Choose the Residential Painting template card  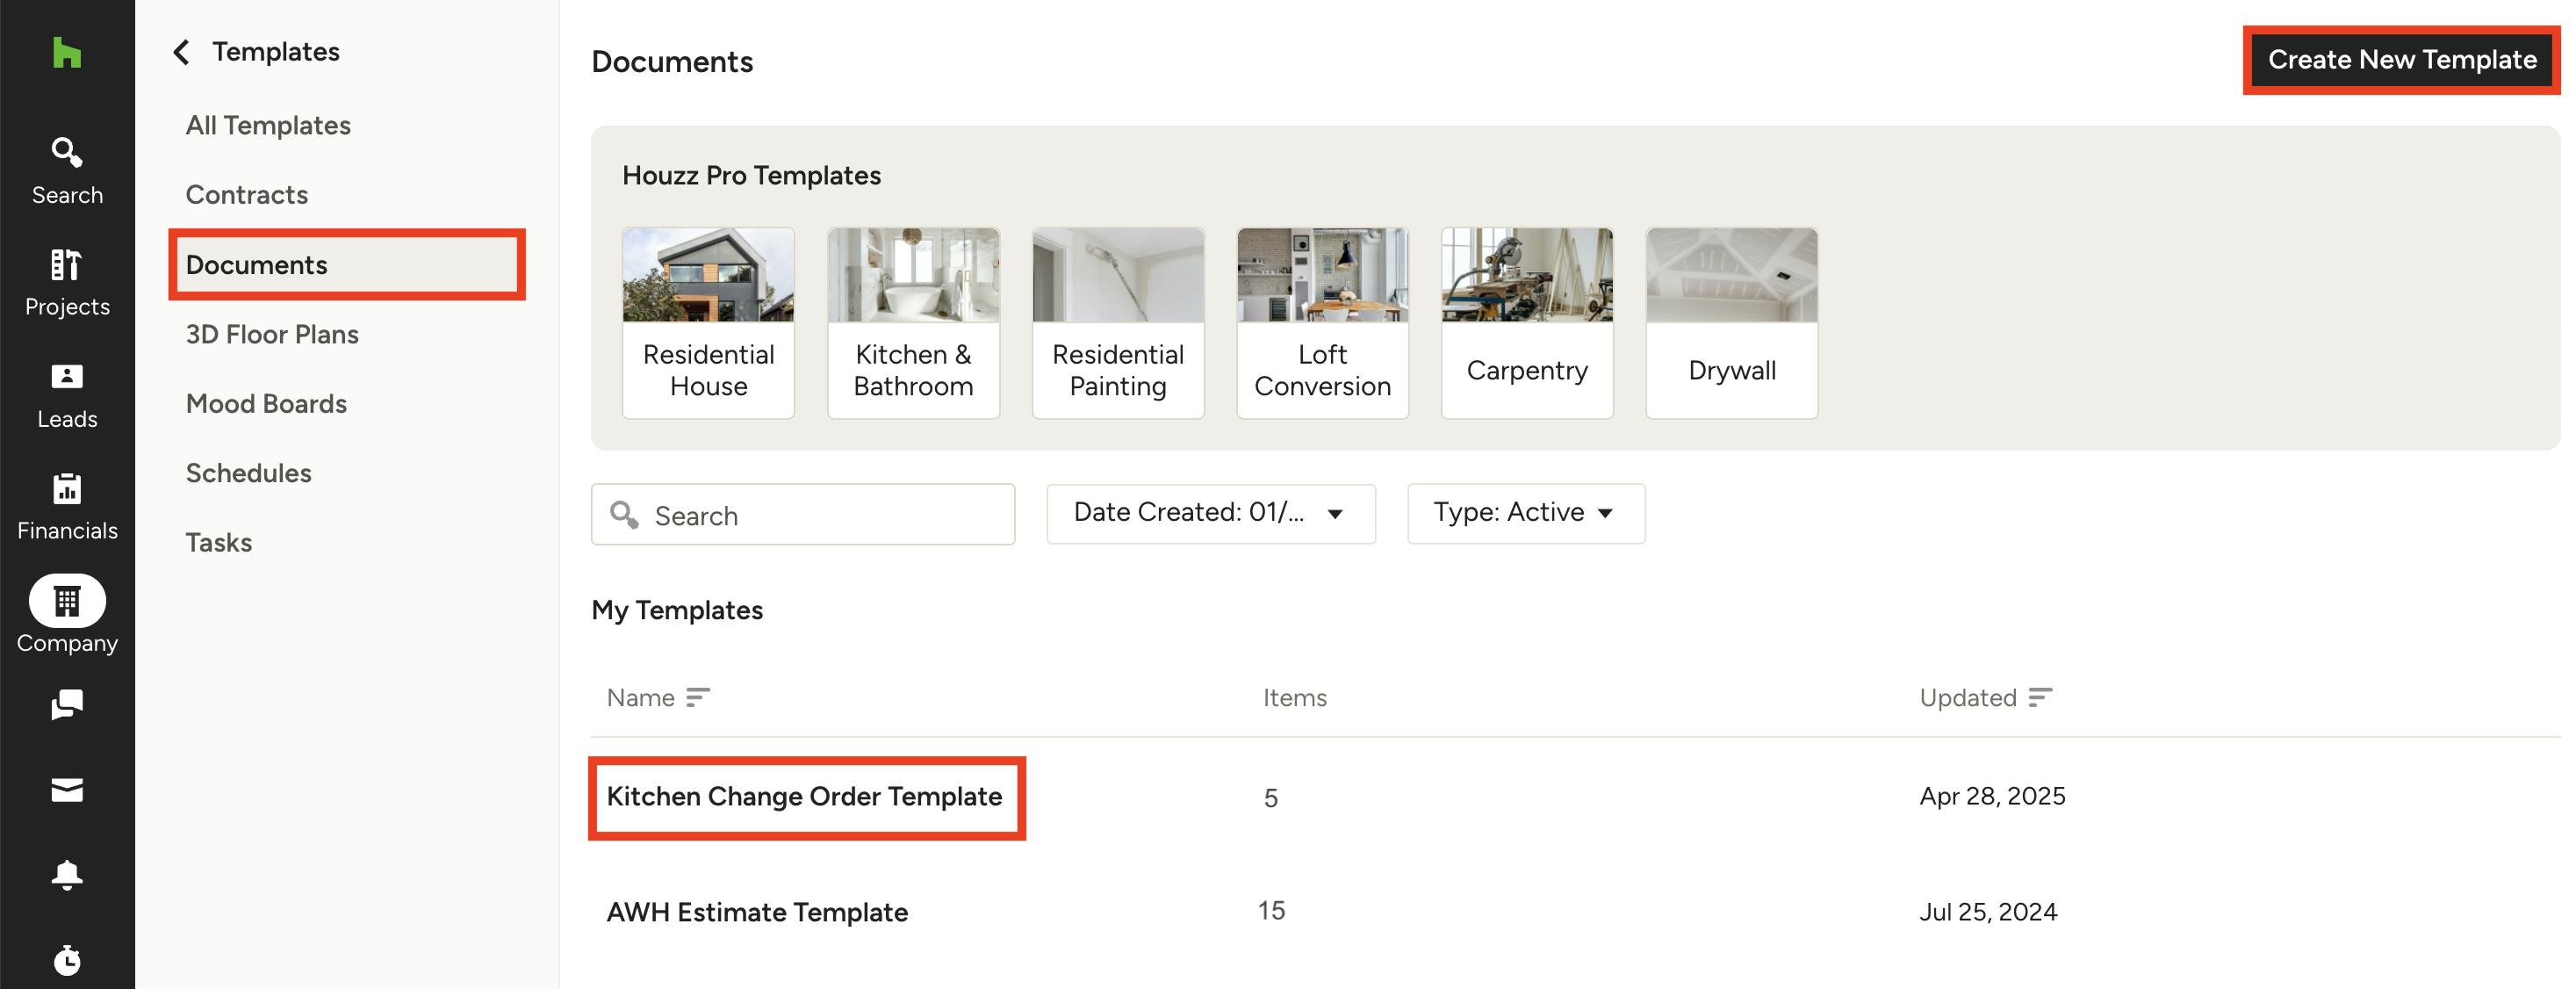pos(1118,322)
